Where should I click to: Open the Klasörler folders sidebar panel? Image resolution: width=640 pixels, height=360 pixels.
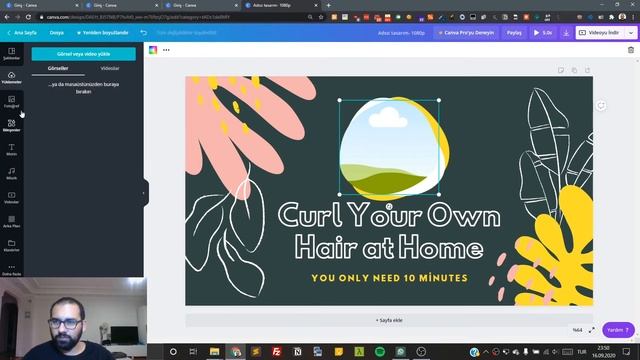click(x=11, y=245)
